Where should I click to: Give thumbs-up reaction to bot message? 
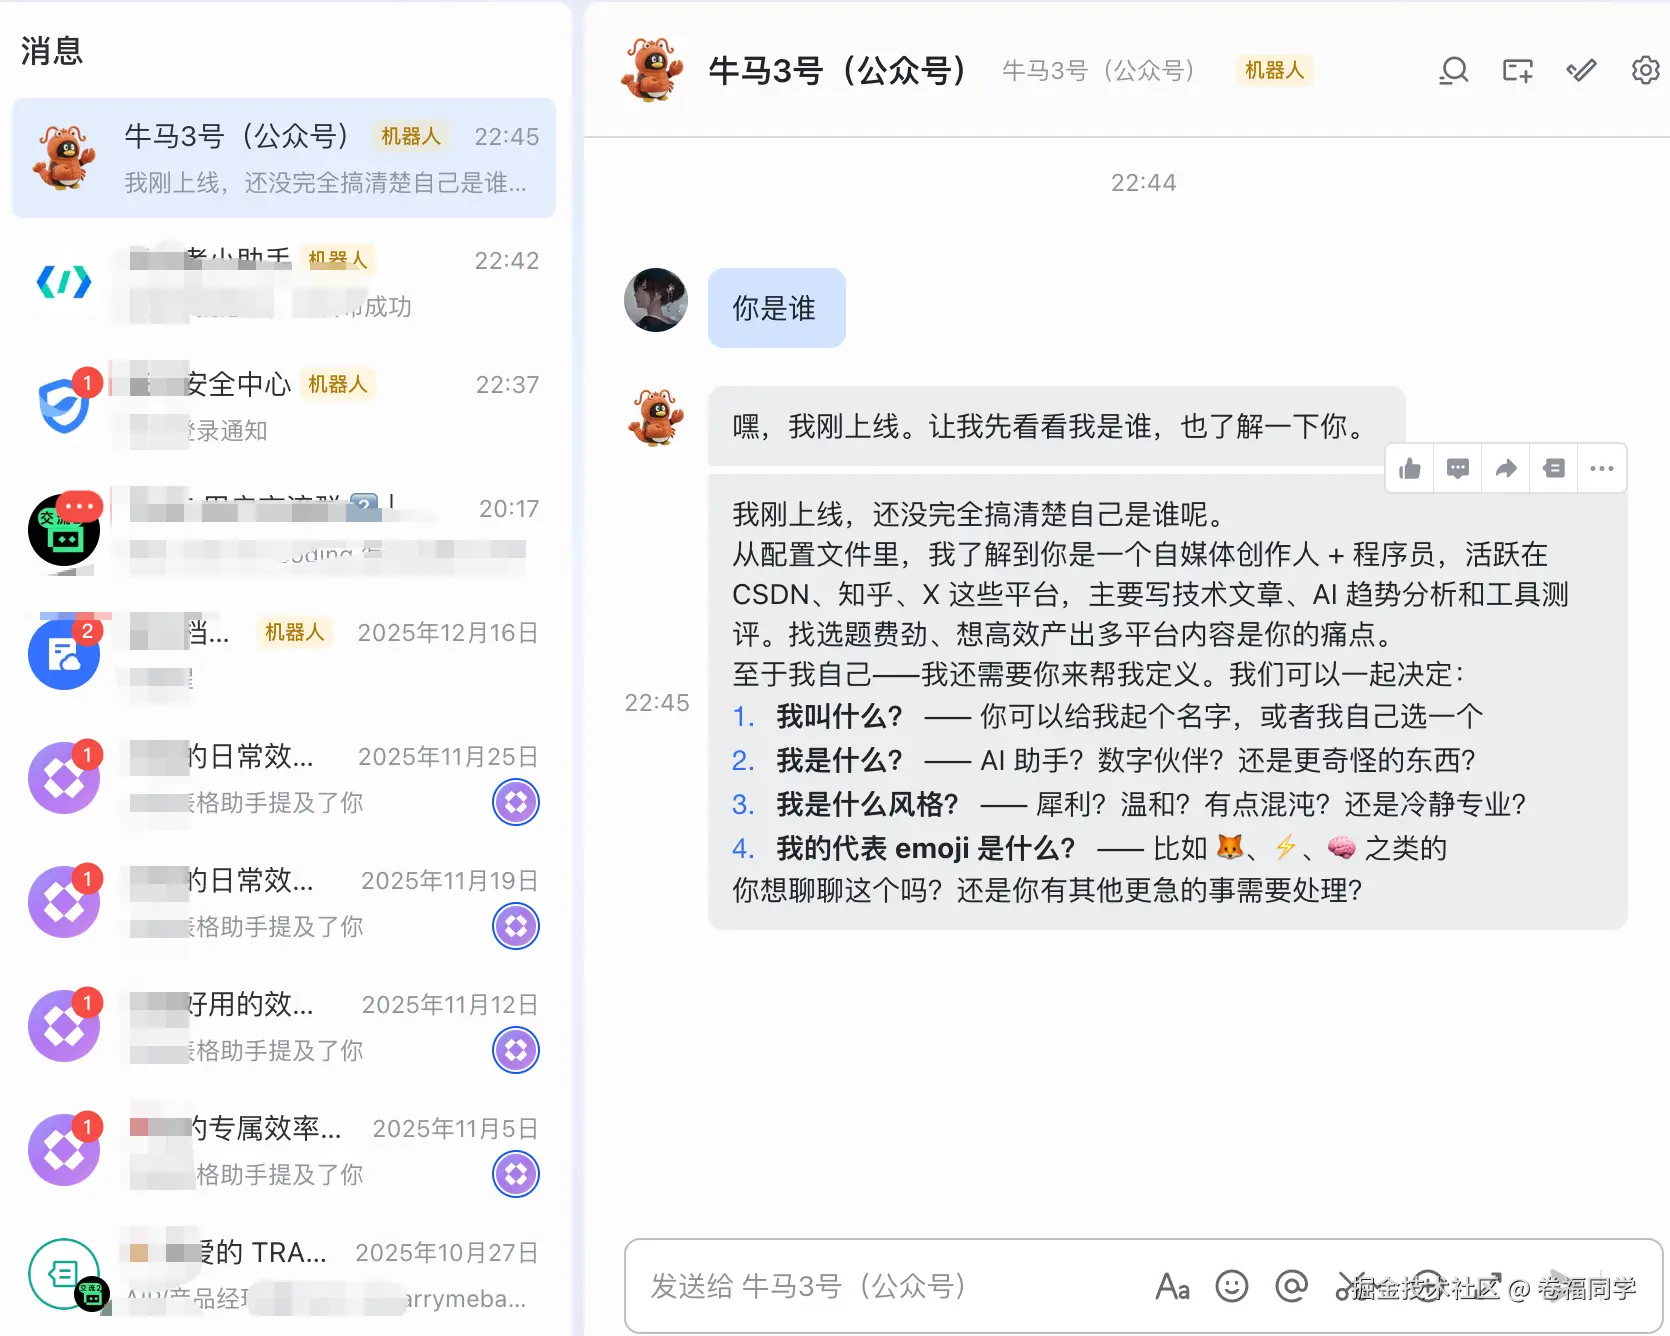pos(1410,468)
